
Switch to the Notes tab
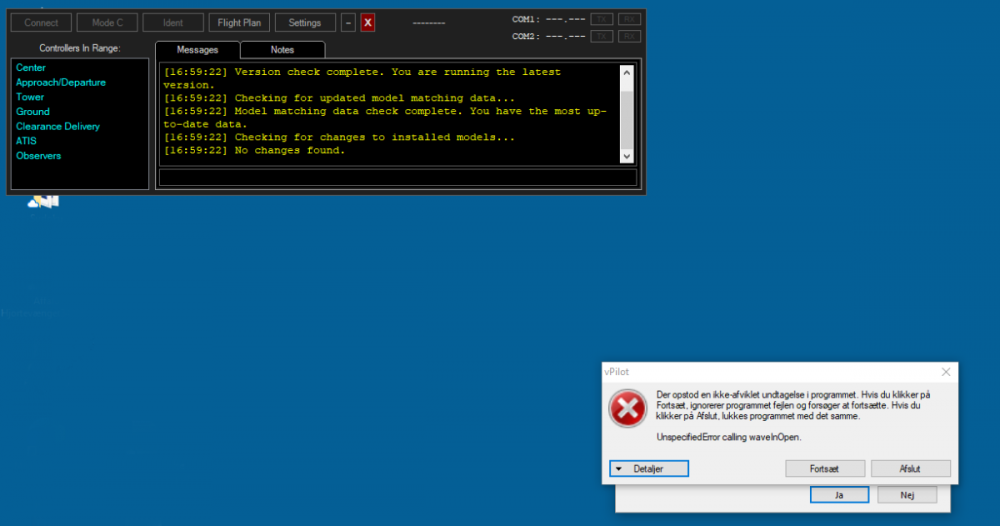(282, 49)
